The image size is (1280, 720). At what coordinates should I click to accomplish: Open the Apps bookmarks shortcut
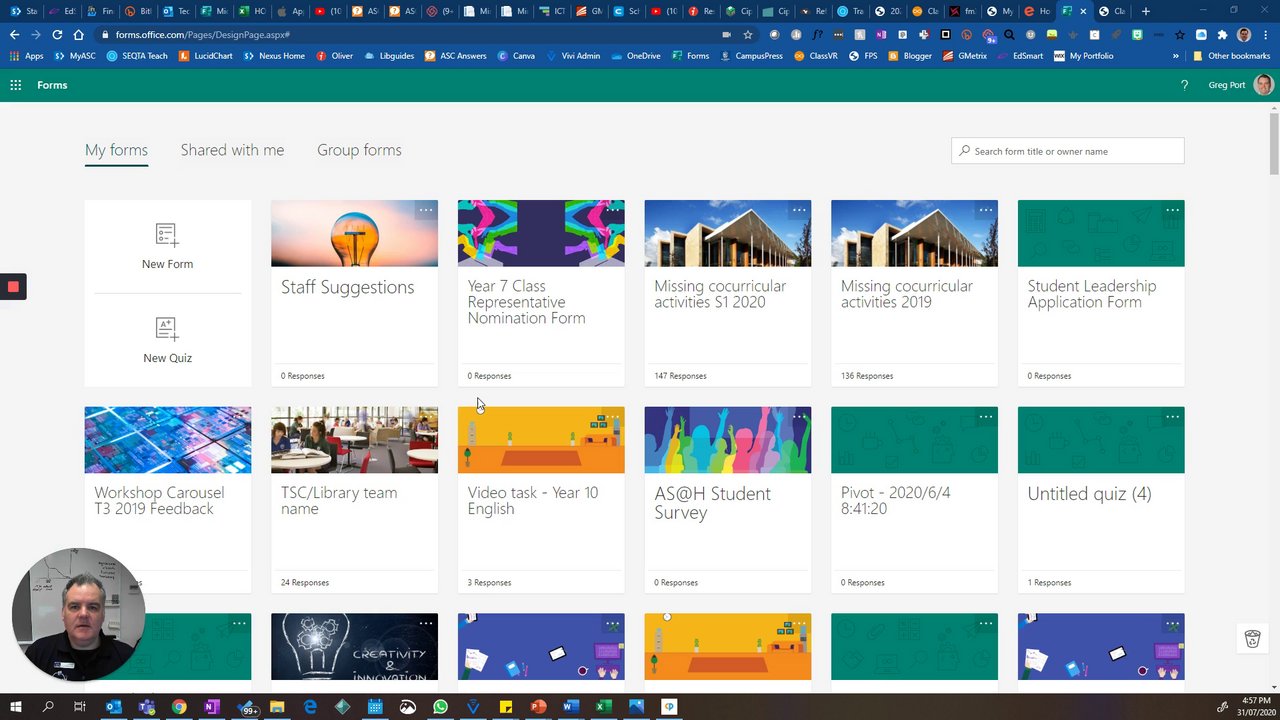[x=27, y=56]
